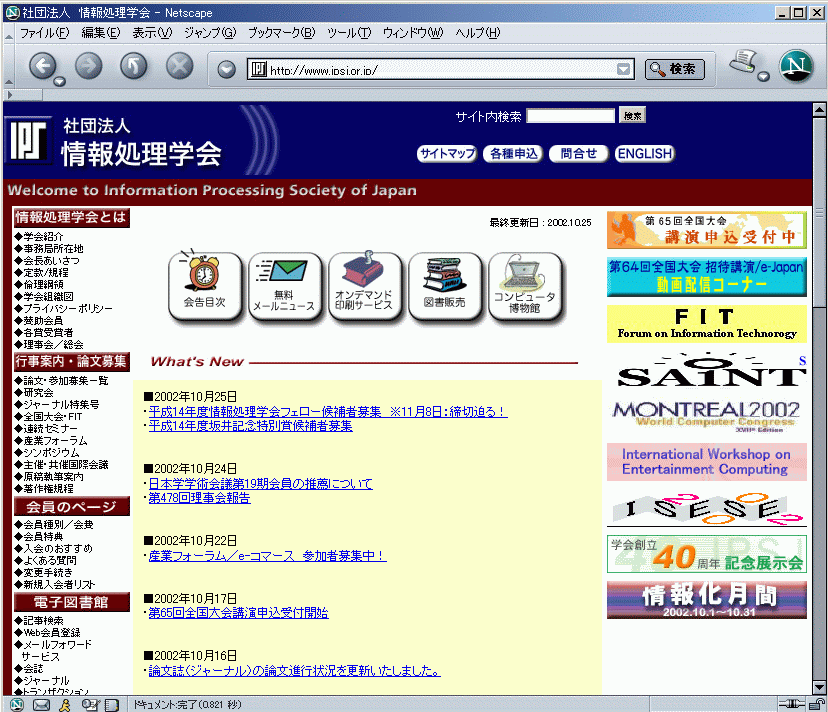Click the 検索 search button in the toolbar
Viewport: 828px width, 712px height.
click(674, 69)
